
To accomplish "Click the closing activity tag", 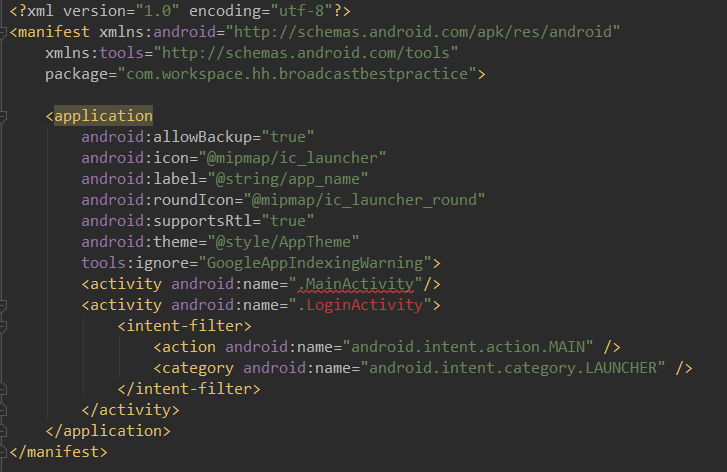I will click(131, 410).
